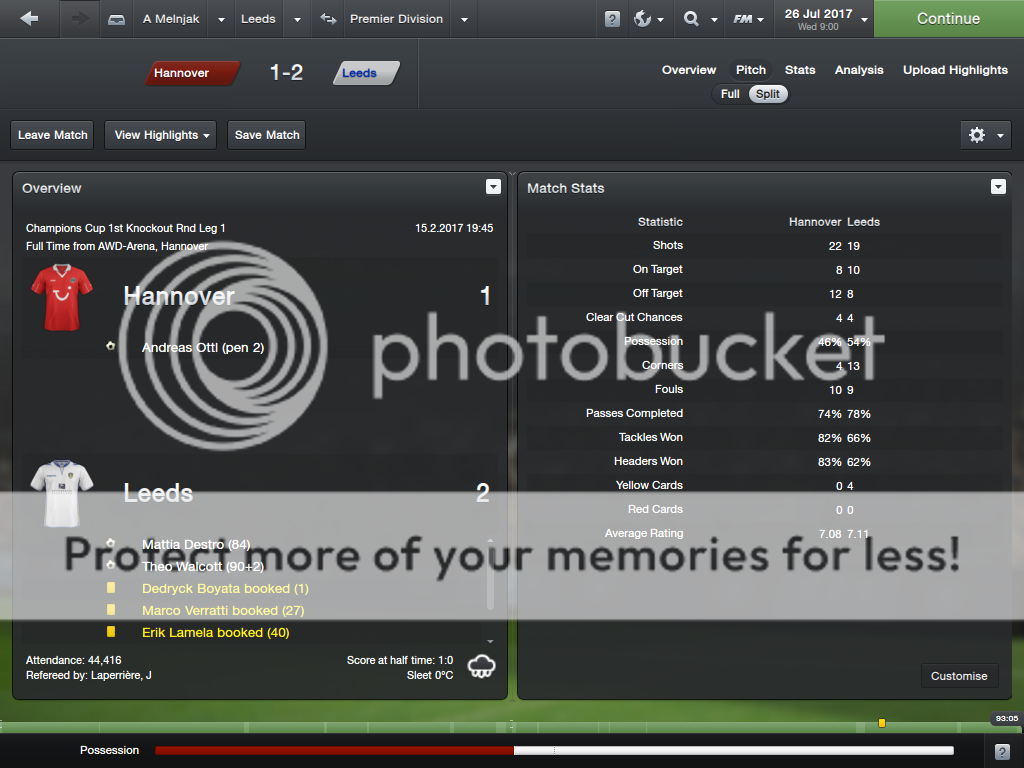Open the Overview panel dropdown arrow
Image resolution: width=1024 pixels, height=768 pixels.
pos(492,187)
